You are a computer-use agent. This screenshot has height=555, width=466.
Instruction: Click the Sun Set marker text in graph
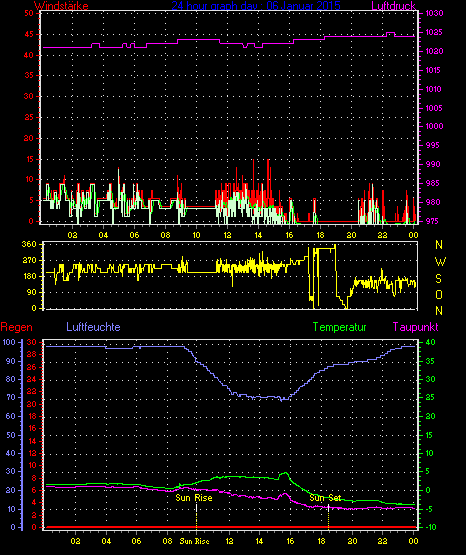pos(325,498)
